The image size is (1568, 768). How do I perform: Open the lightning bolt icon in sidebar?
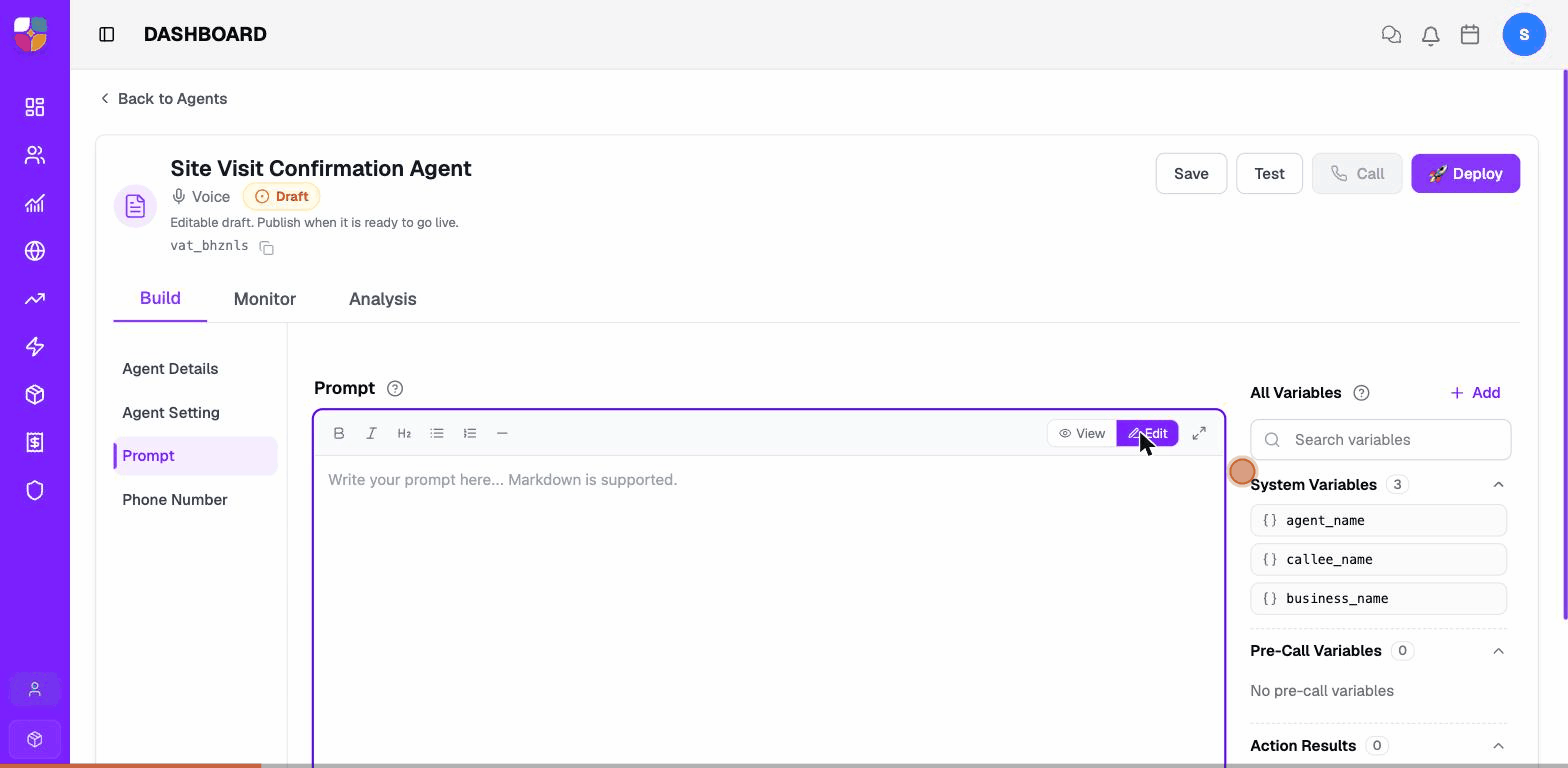[x=35, y=347]
